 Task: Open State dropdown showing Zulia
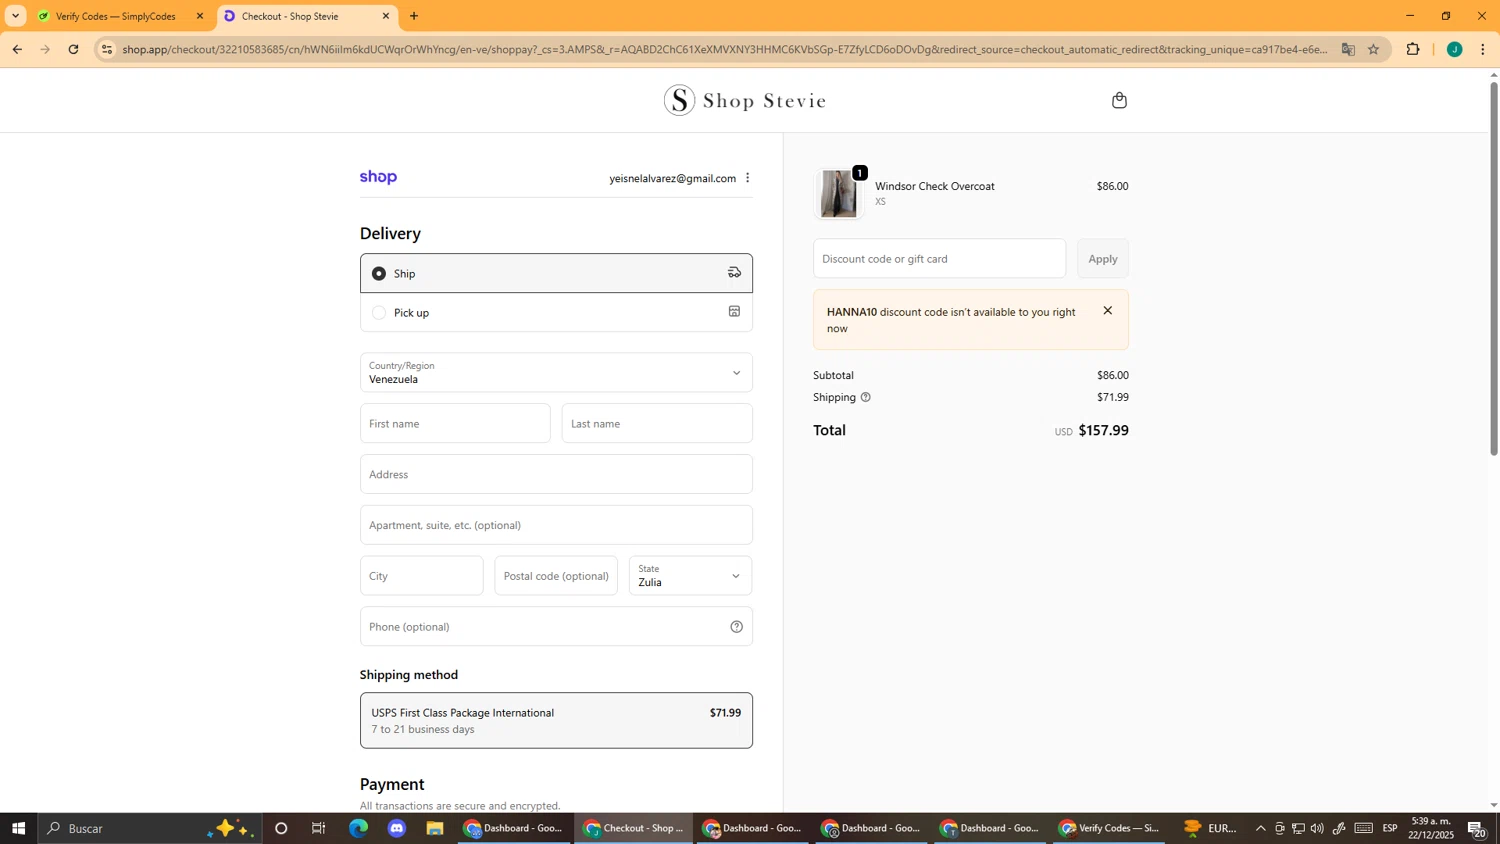coord(690,576)
